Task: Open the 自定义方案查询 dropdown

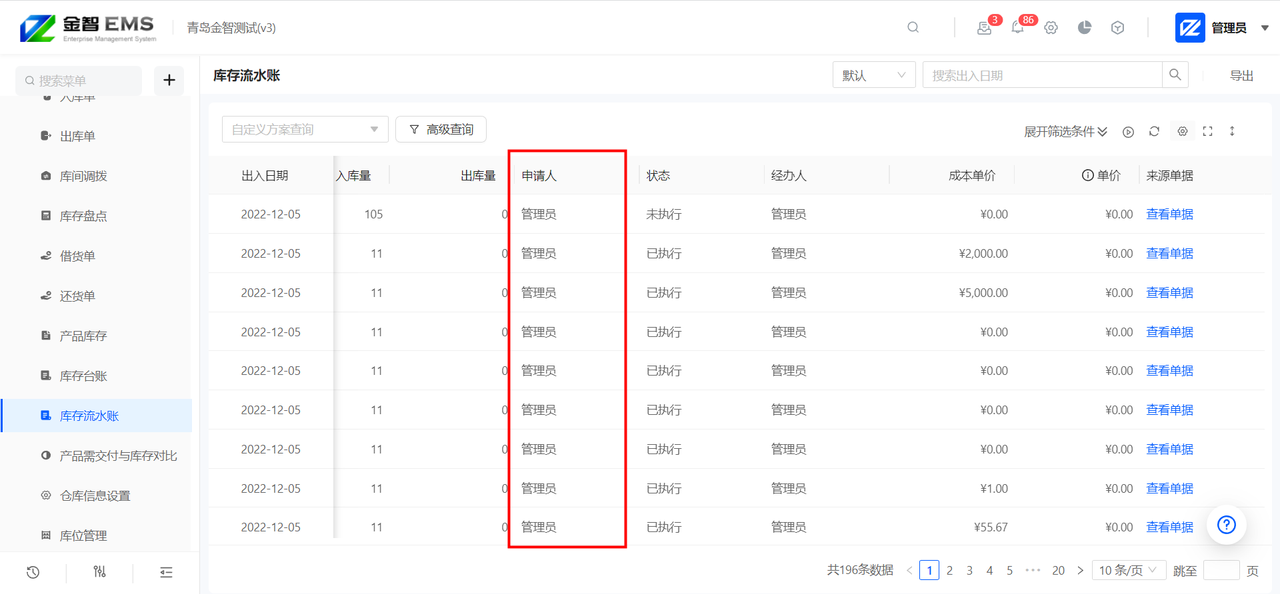Action: point(305,129)
